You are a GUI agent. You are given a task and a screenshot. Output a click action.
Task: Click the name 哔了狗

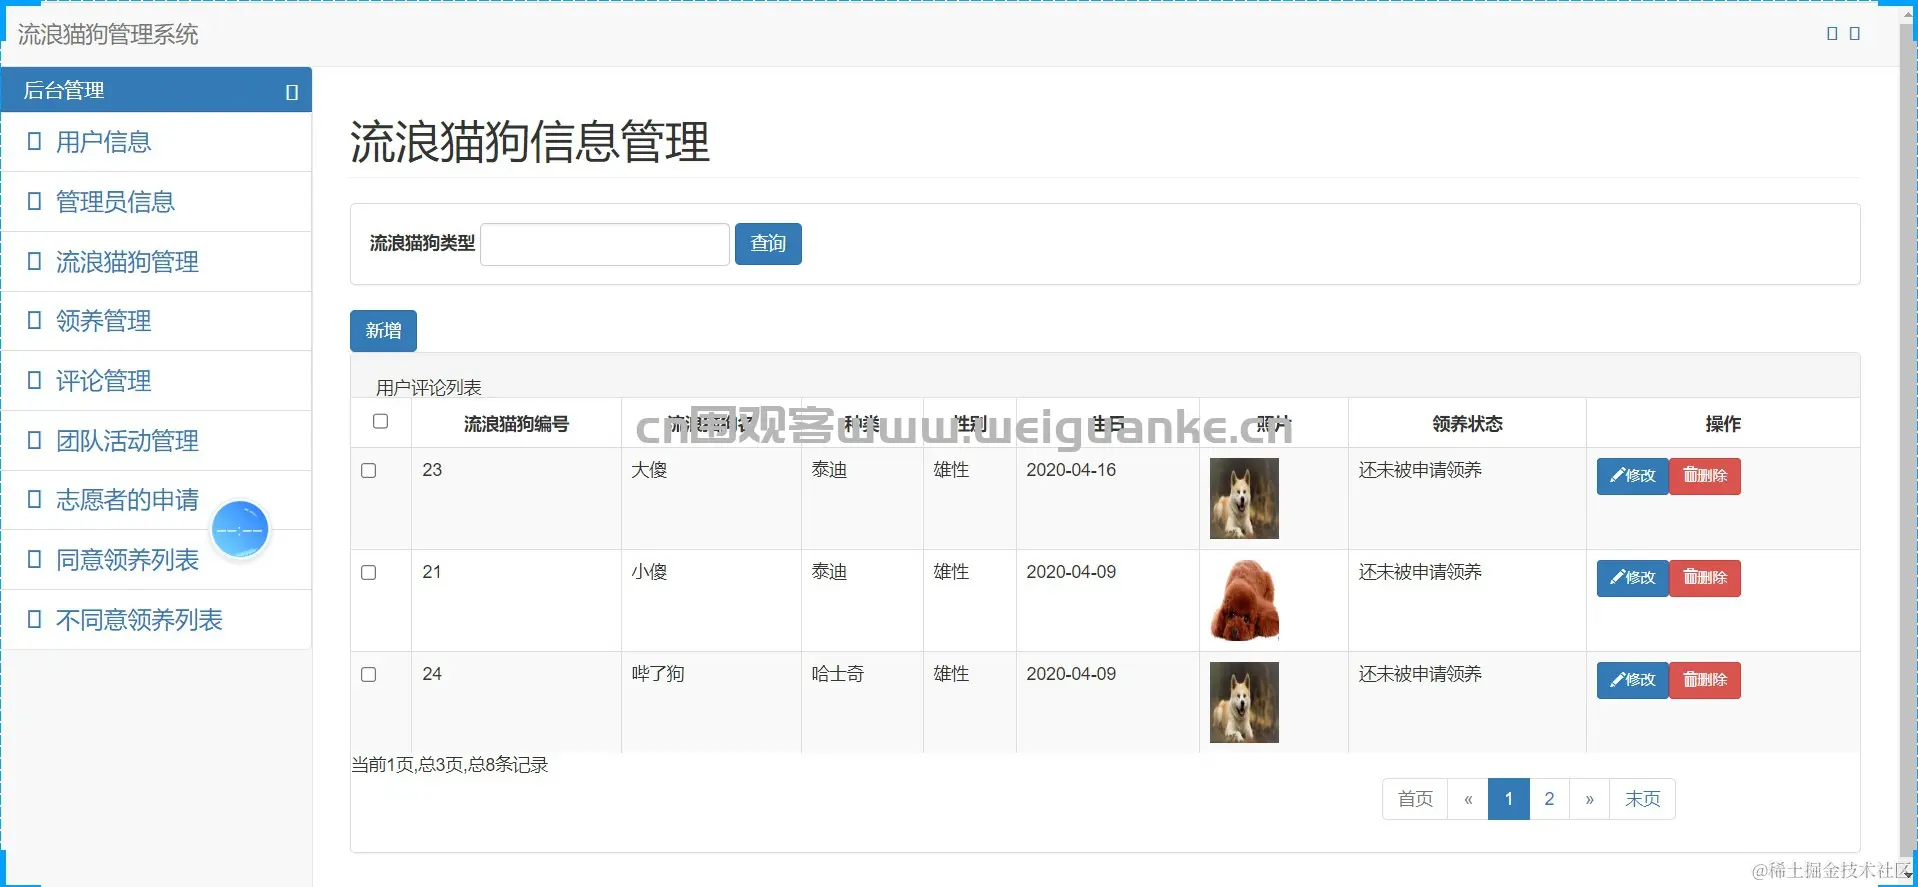(x=658, y=674)
